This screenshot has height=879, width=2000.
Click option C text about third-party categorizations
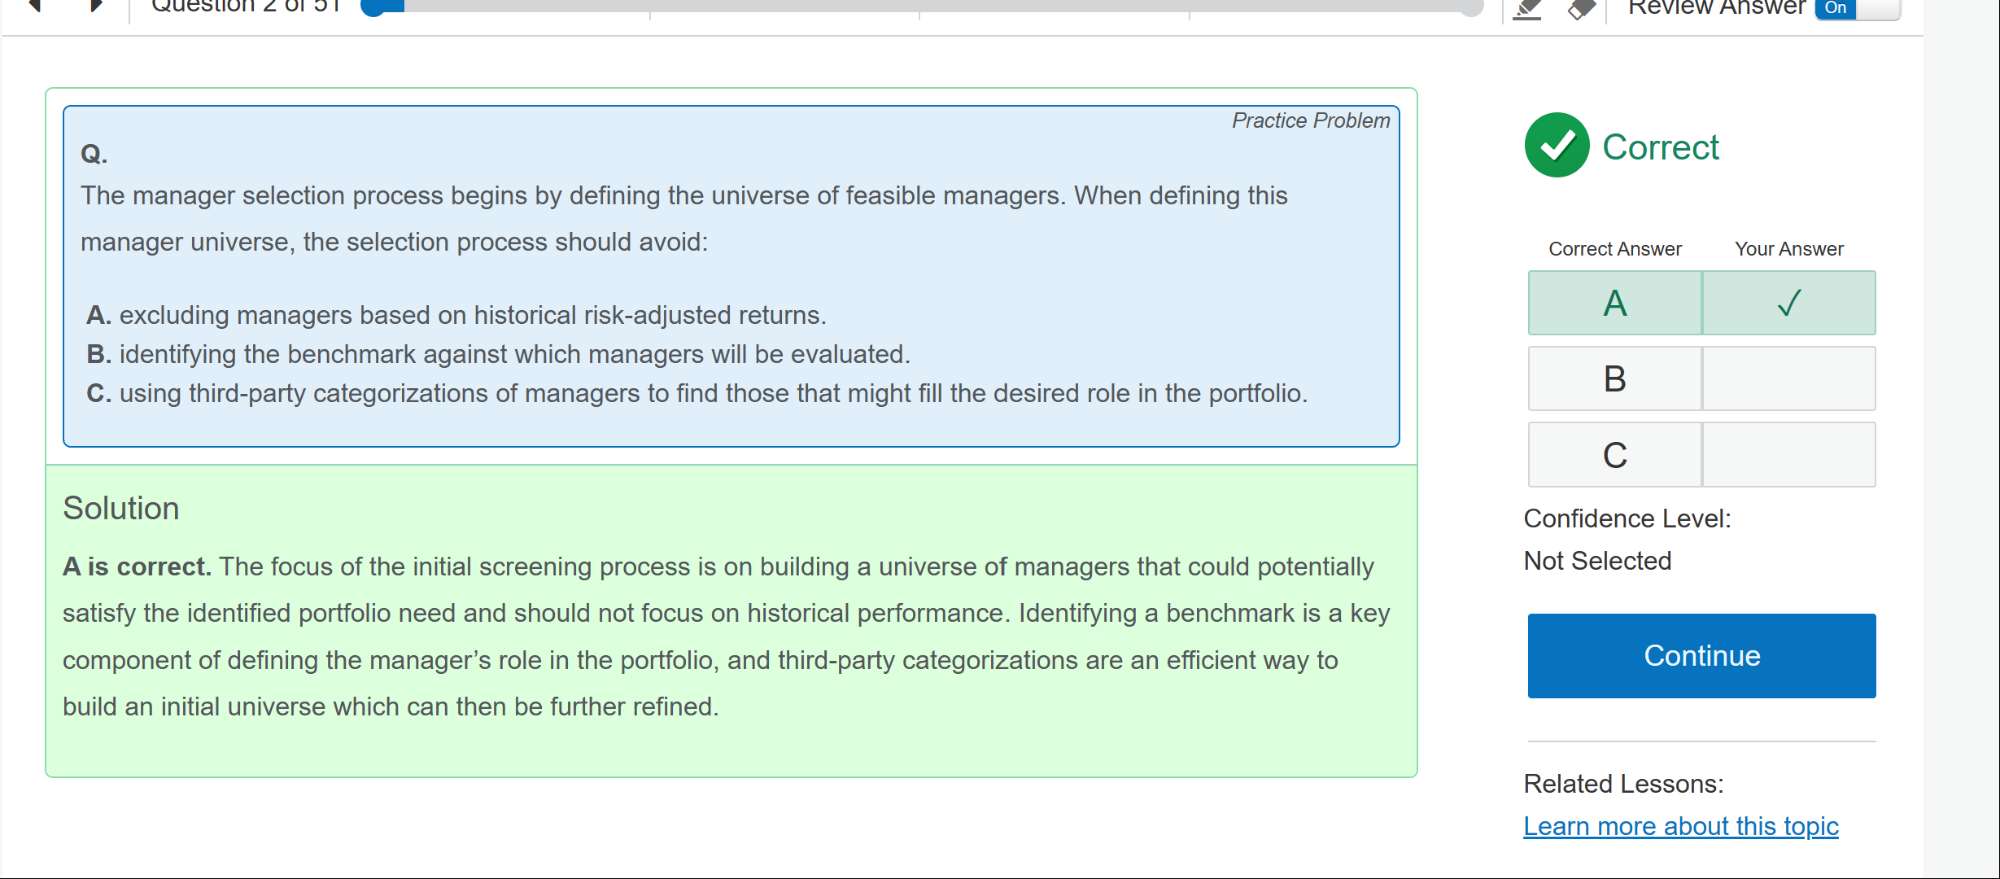coord(712,393)
